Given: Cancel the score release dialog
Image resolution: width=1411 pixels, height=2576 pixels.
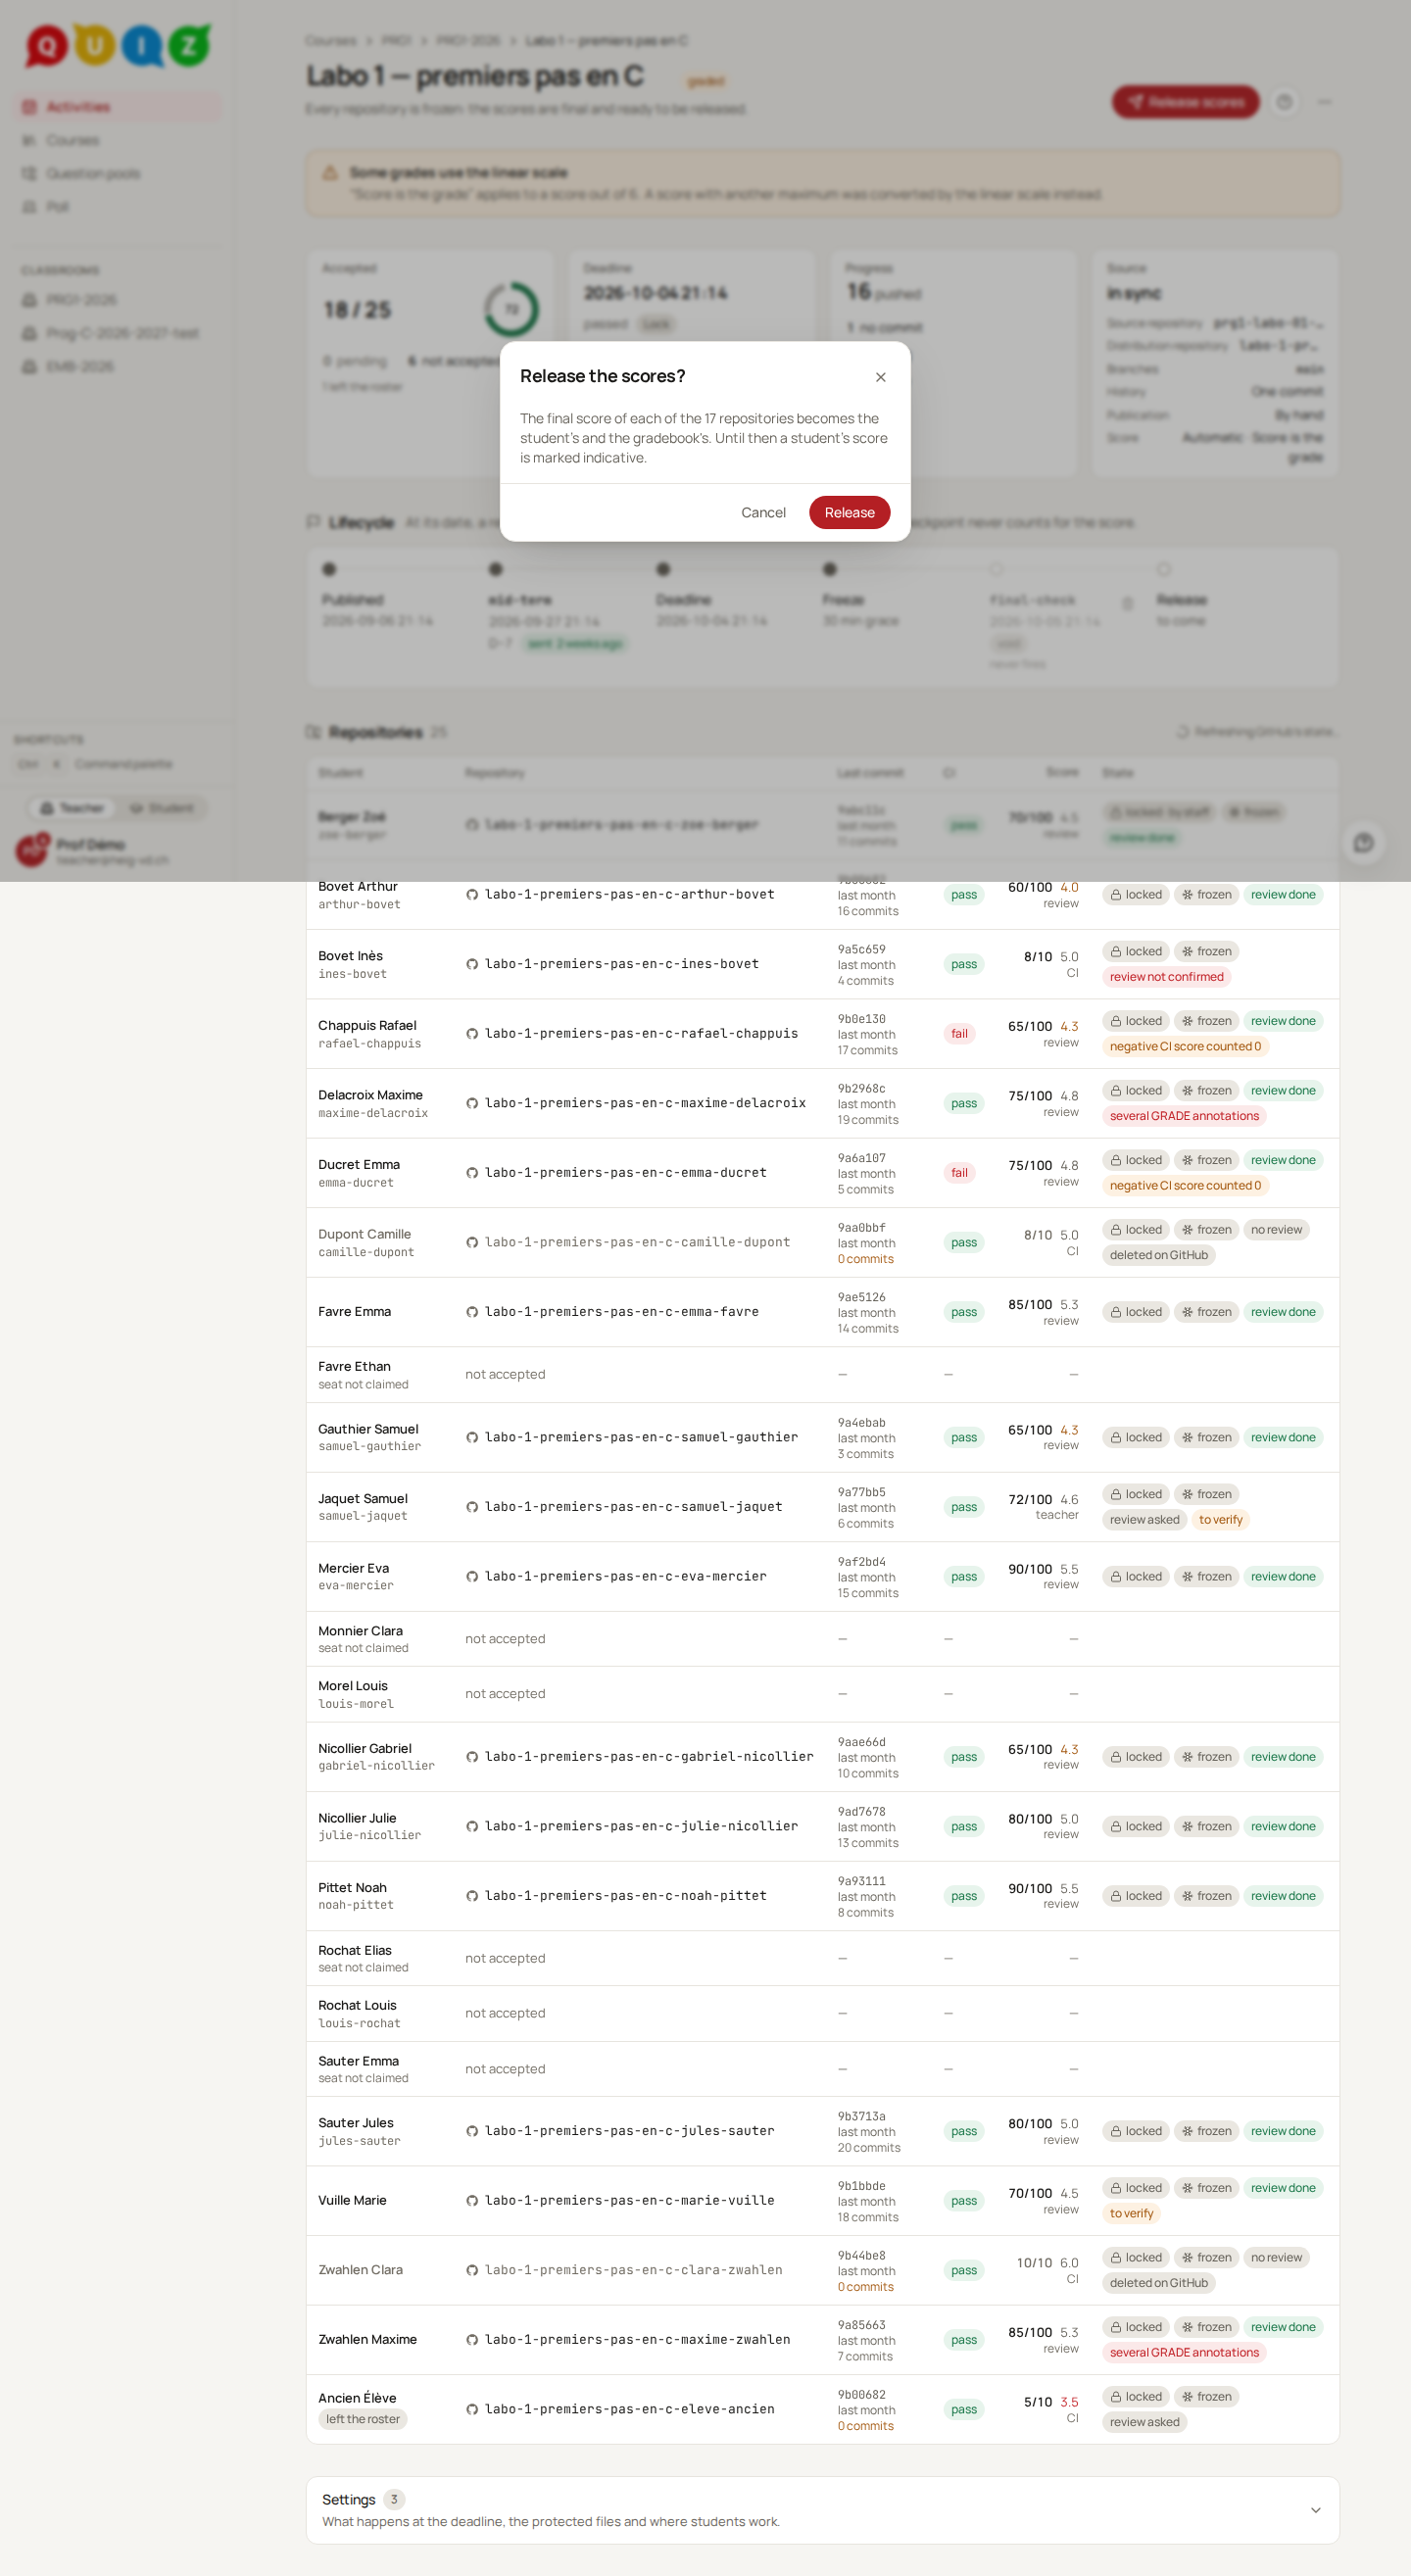Looking at the screenshot, I should click(x=763, y=512).
